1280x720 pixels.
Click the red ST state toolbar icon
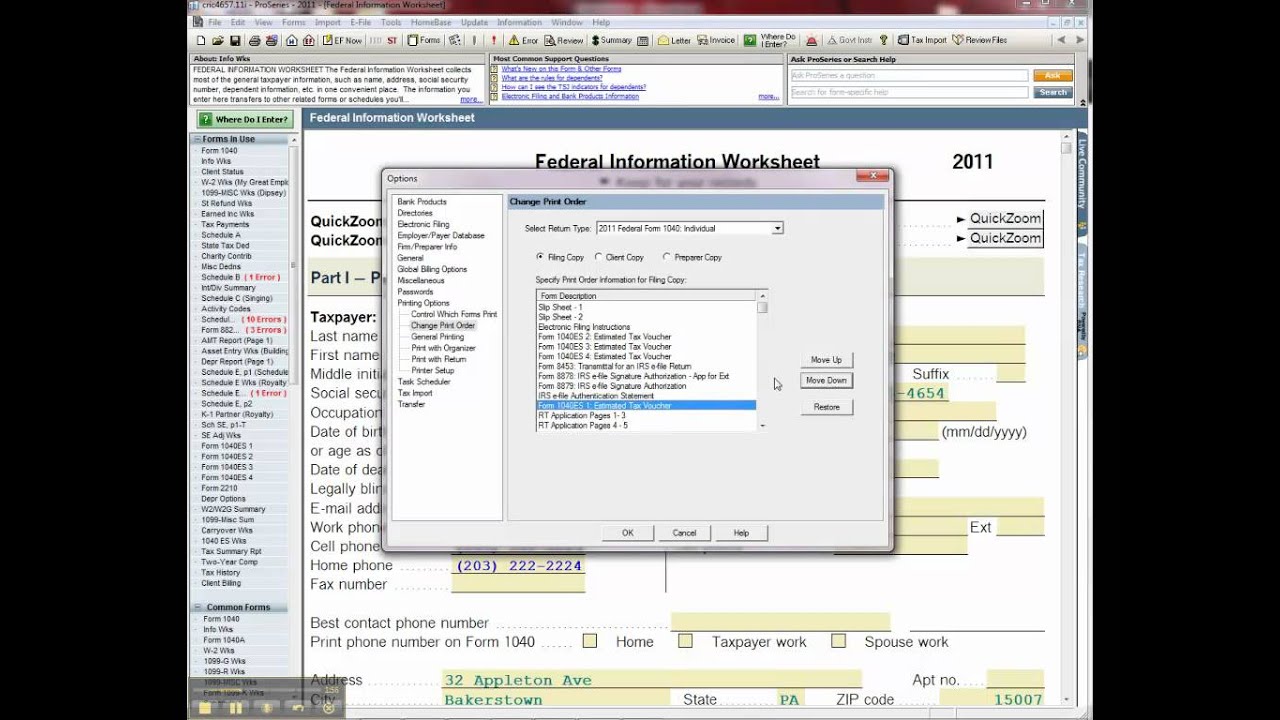point(392,41)
